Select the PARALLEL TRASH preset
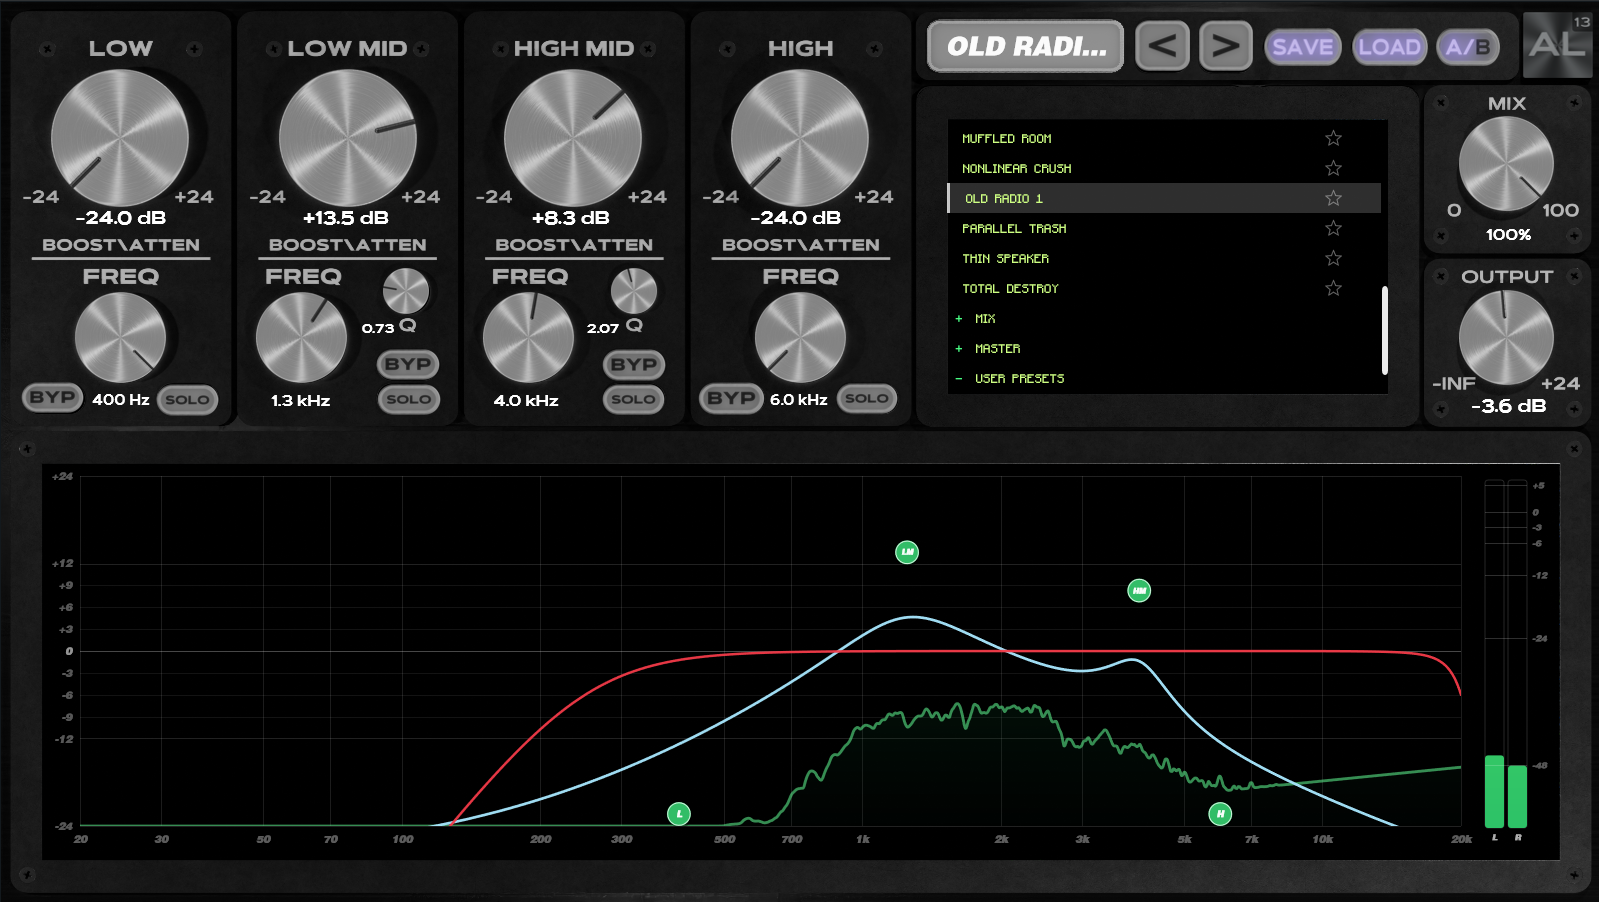Screen dimensions: 1599x902 click(1164, 228)
